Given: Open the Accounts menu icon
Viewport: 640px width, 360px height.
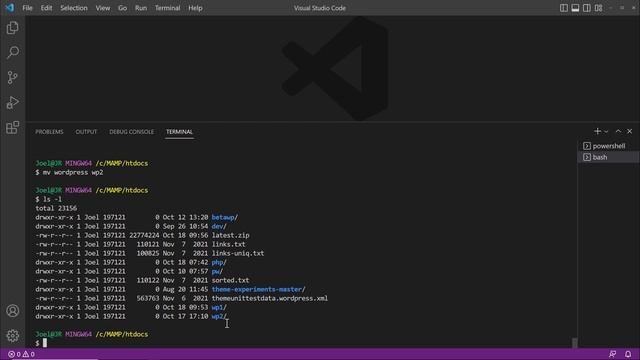Looking at the screenshot, I should point(13,311).
